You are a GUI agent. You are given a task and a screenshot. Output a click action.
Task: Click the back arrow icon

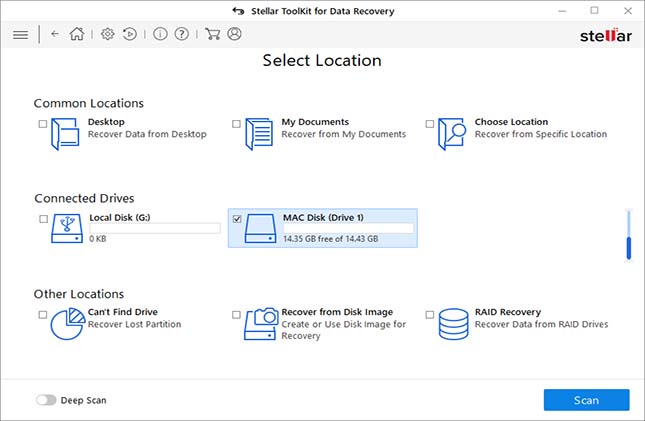coord(55,34)
